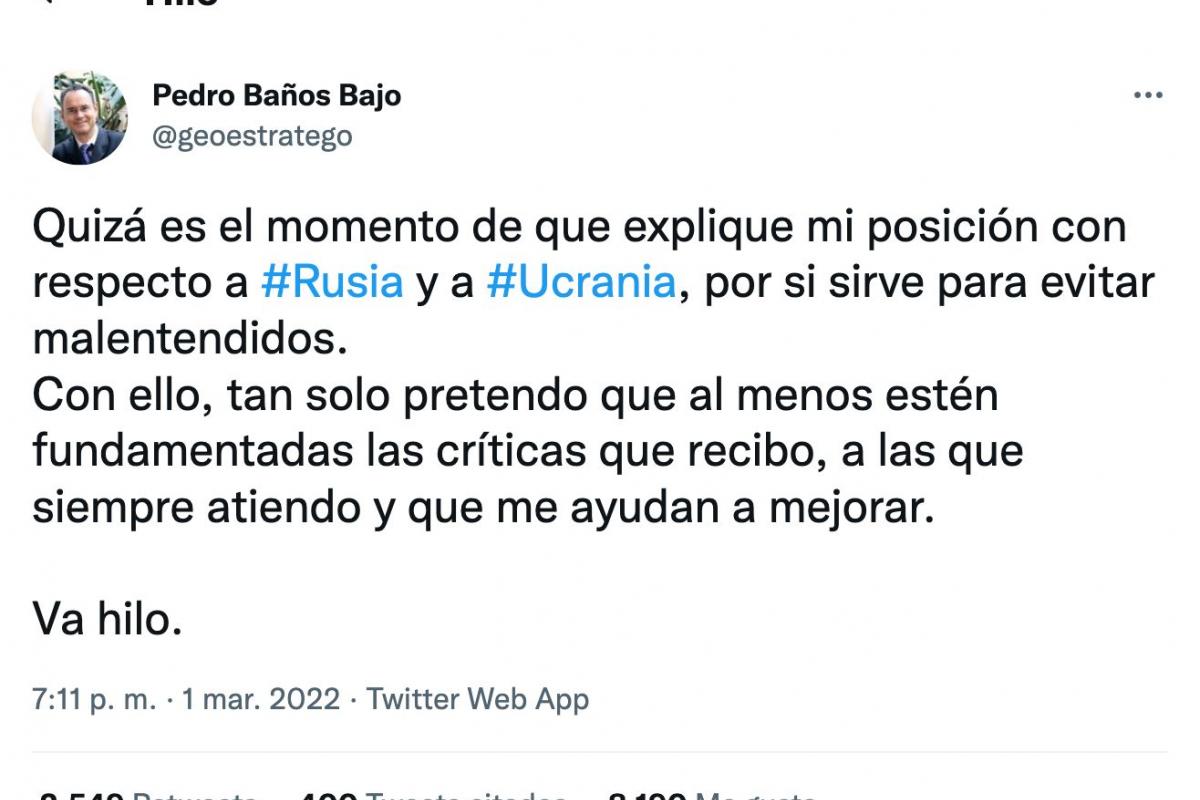Viewport: 1200px width, 800px height.
Task: Follow the #Ucrania hashtag link
Action: pyautogui.click(x=581, y=283)
